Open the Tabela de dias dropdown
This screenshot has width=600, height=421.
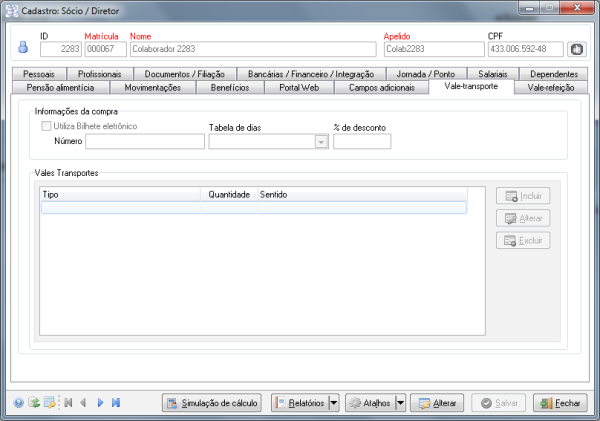tap(320, 142)
